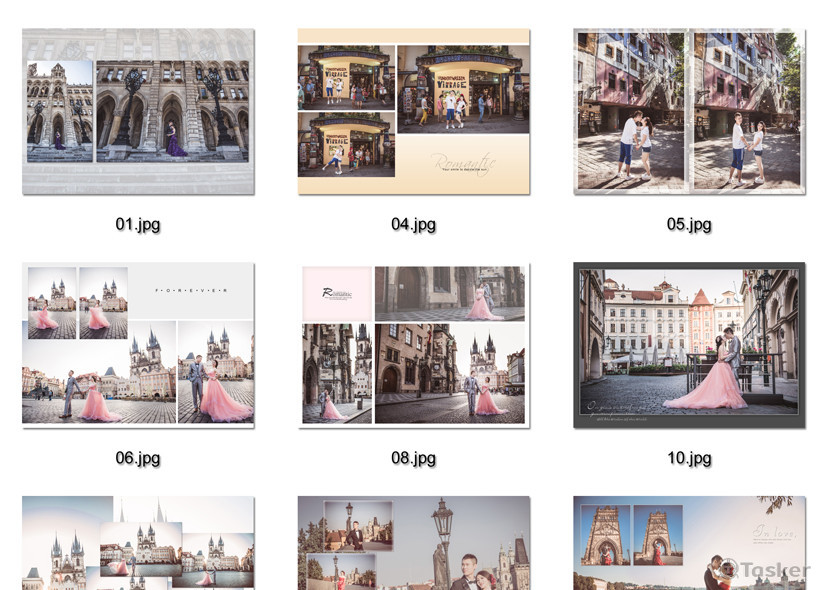Select the 08.jpg file name text

pos(414,458)
